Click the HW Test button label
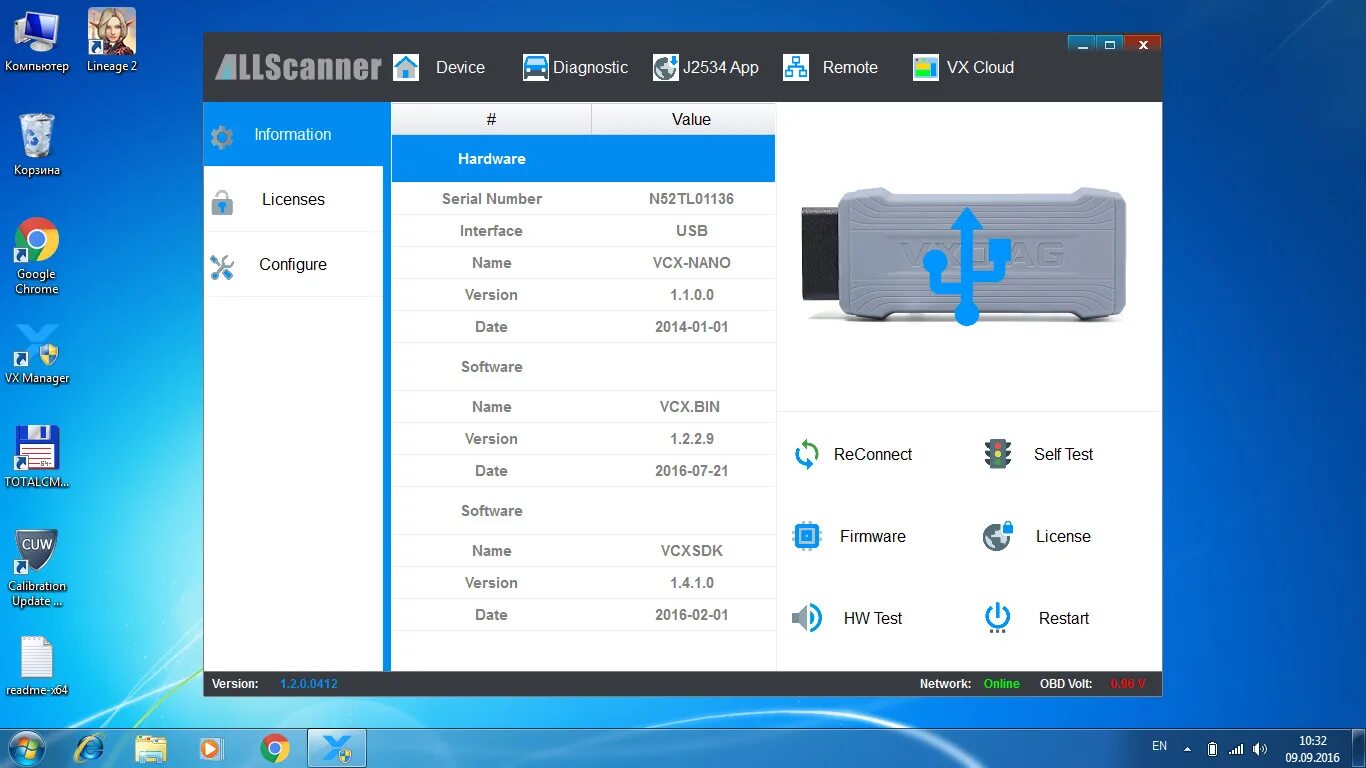The width and height of the screenshot is (1366, 768). coord(873,618)
